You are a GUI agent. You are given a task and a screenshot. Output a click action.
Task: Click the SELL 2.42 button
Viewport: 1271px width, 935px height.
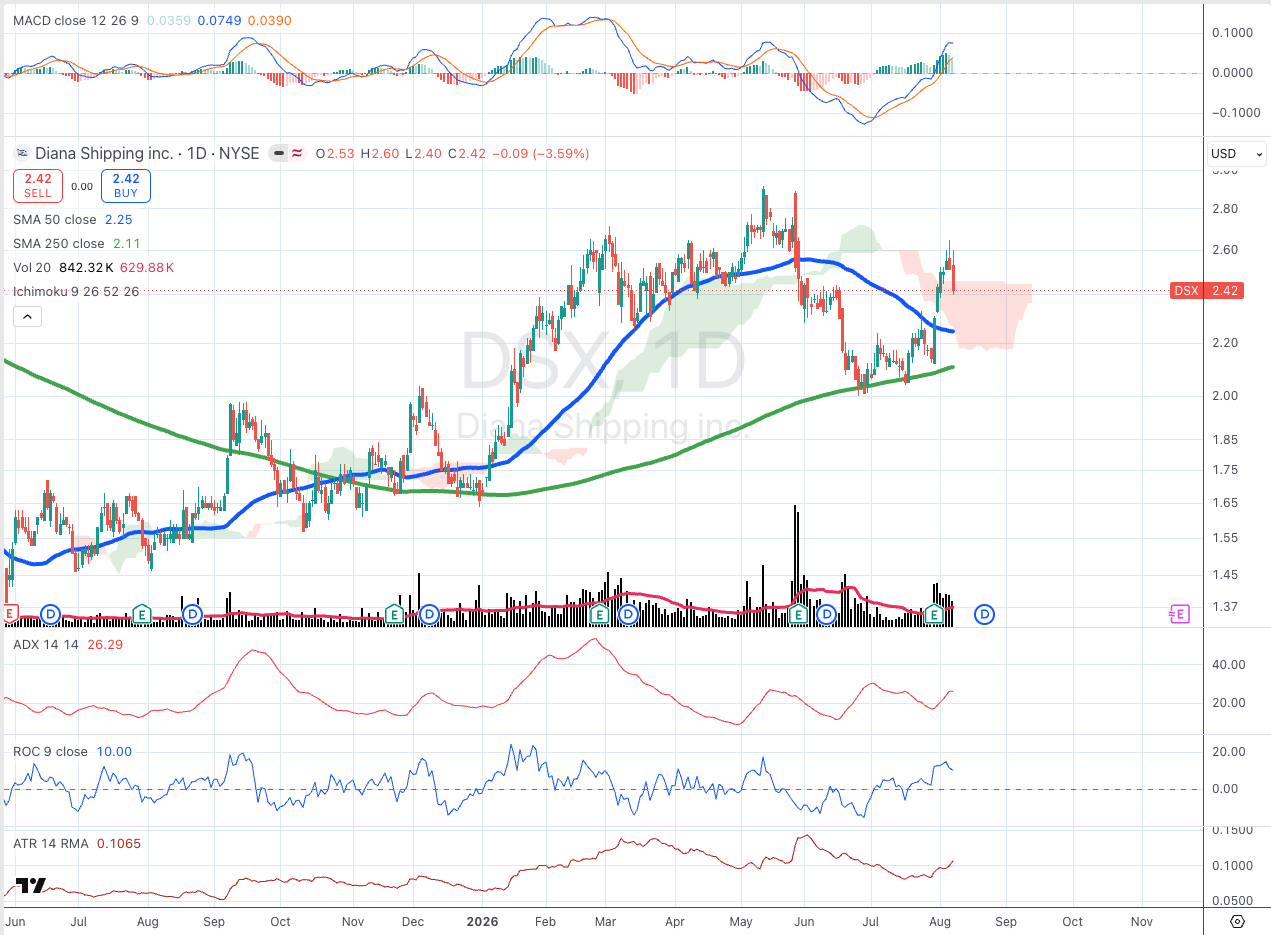pos(38,186)
